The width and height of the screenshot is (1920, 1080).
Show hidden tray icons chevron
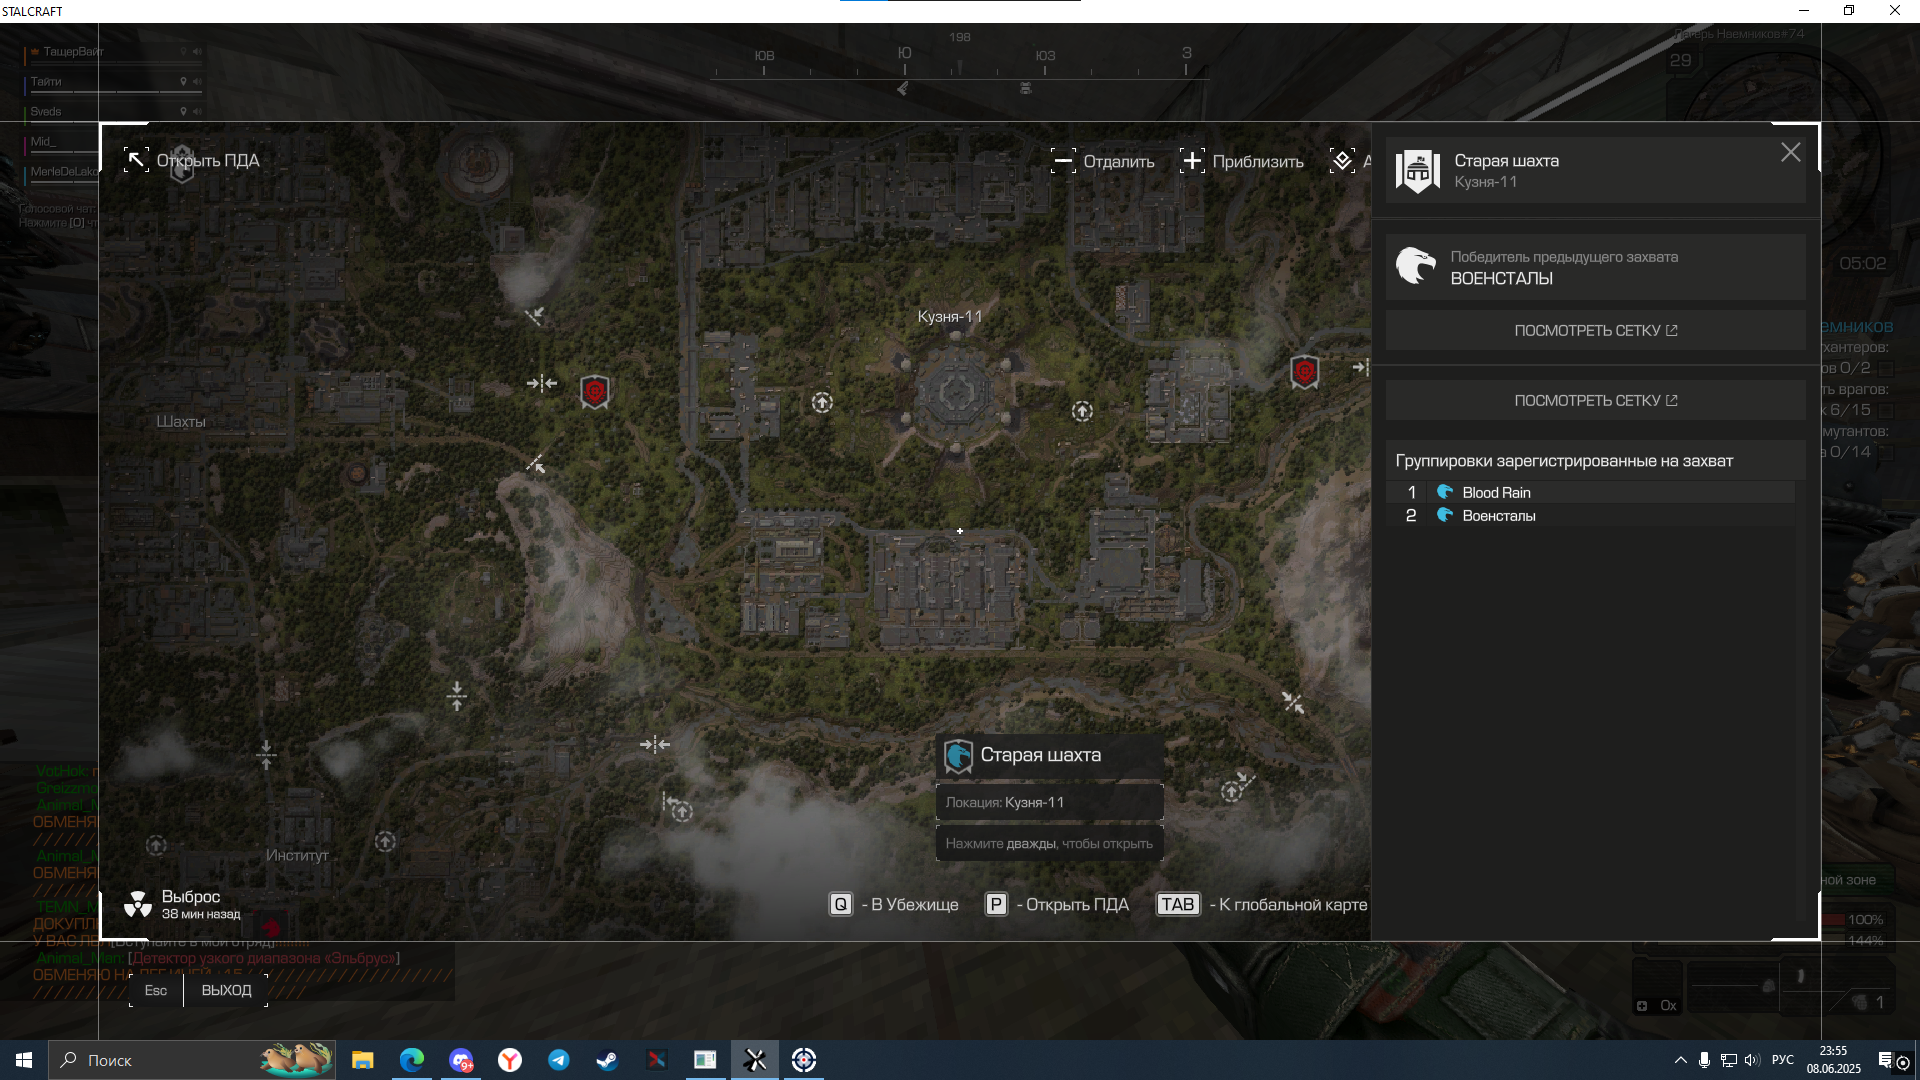coord(1680,1060)
